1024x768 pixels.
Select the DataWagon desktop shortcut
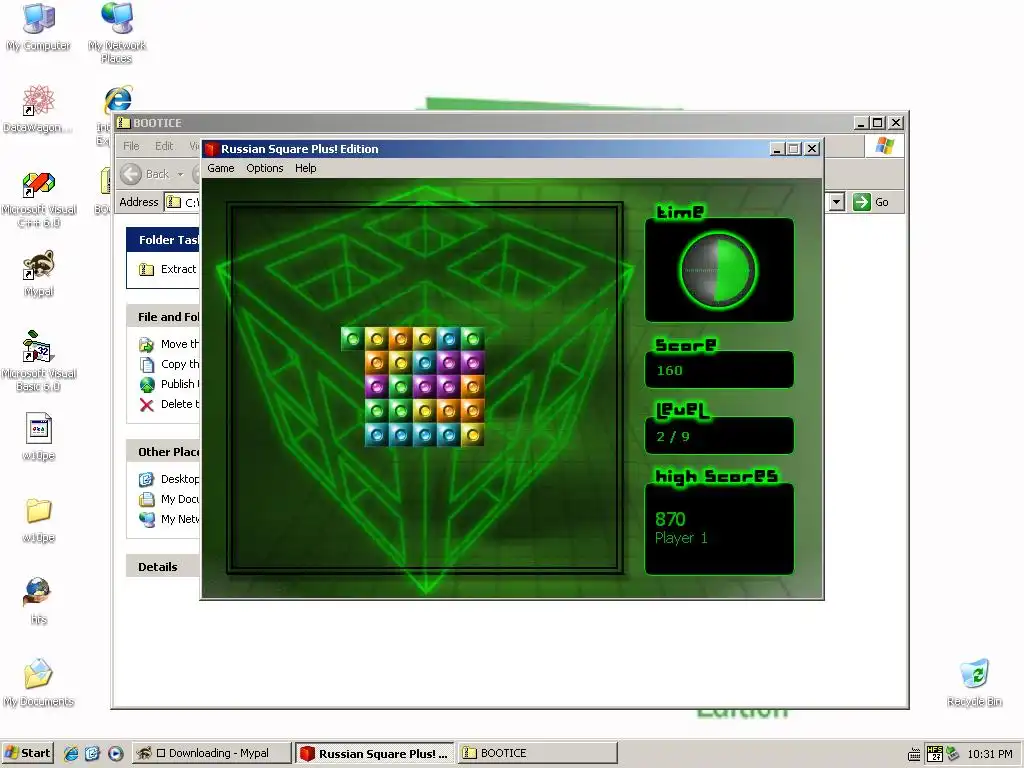(x=38, y=109)
